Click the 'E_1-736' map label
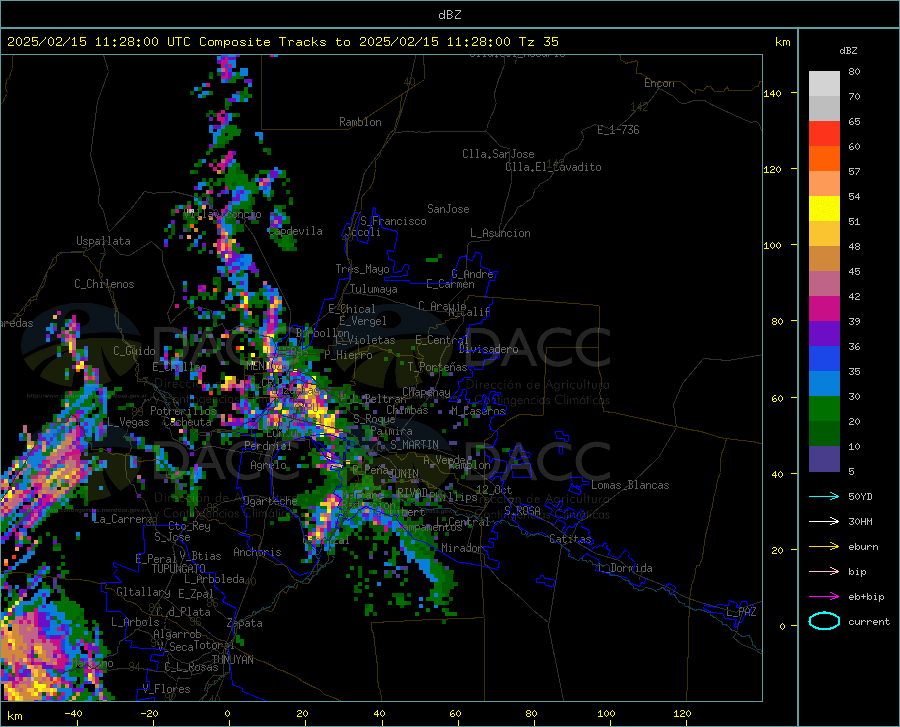900x727 pixels. 618,130
